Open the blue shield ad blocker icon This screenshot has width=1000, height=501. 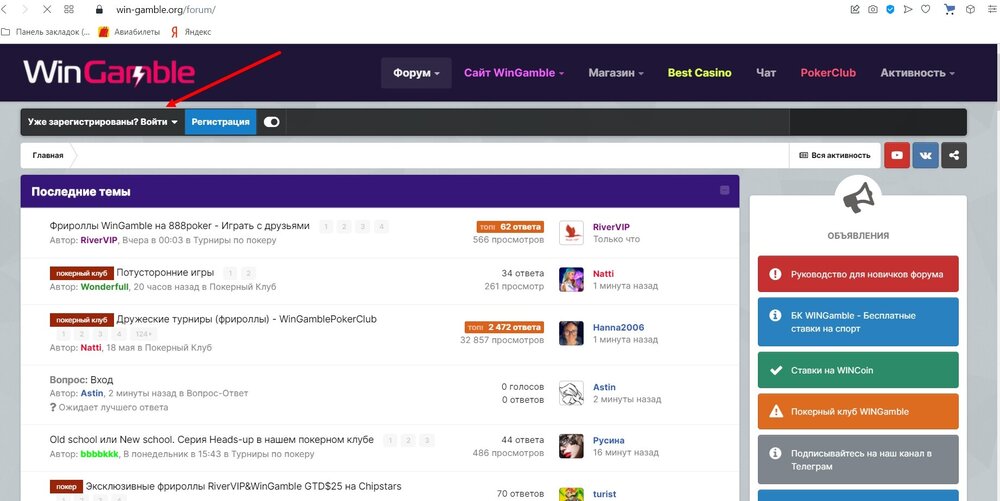pyautogui.click(x=890, y=10)
